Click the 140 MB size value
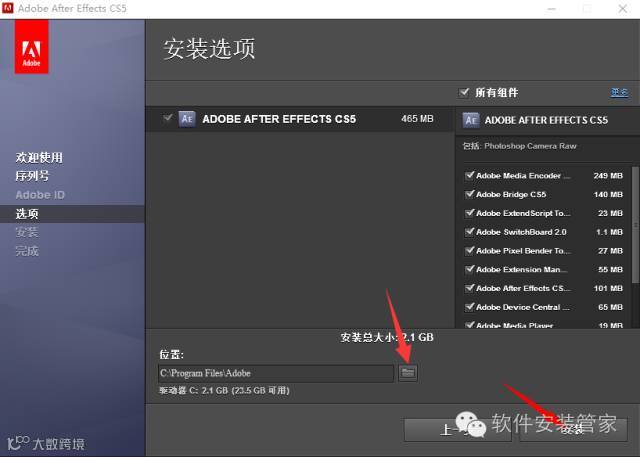Viewport: 640px width, 457px height. (x=608, y=194)
